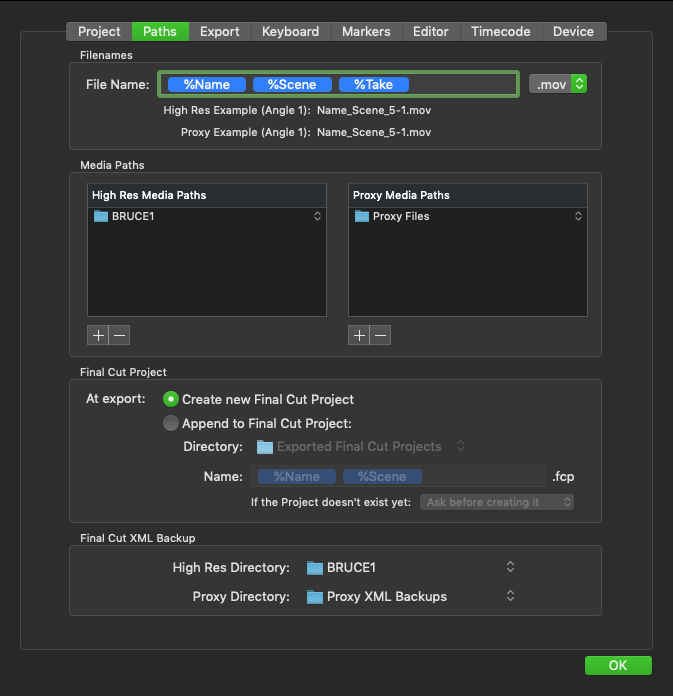Open Ask before creating it dropdown
The height and width of the screenshot is (696, 673).
tap(497, 502)
